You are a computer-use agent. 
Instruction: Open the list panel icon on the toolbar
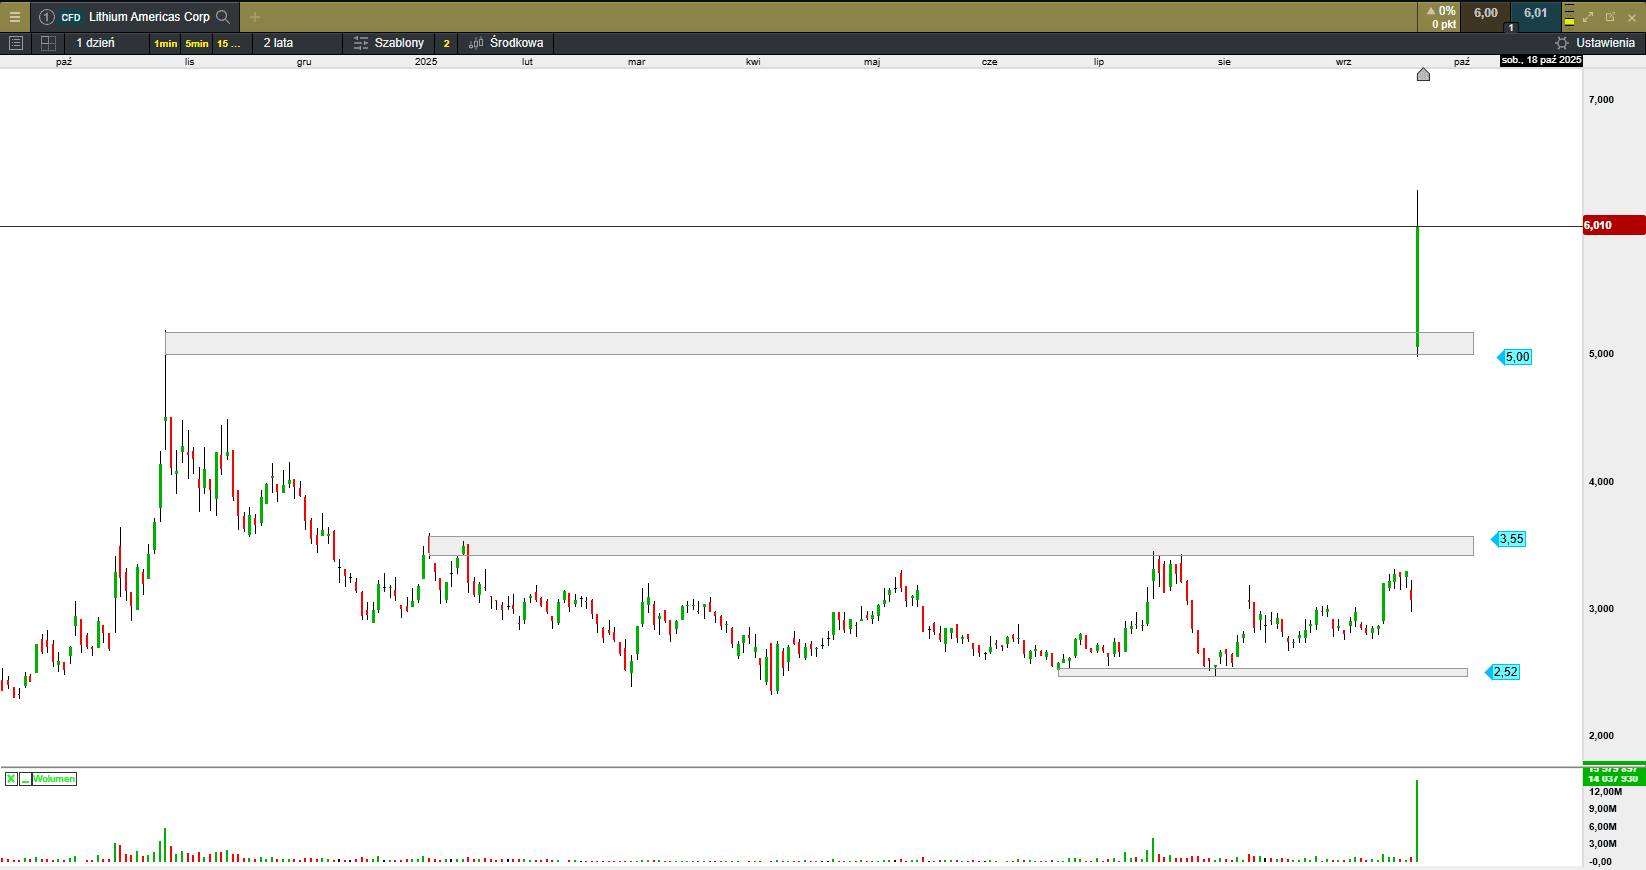coord(16,43)
